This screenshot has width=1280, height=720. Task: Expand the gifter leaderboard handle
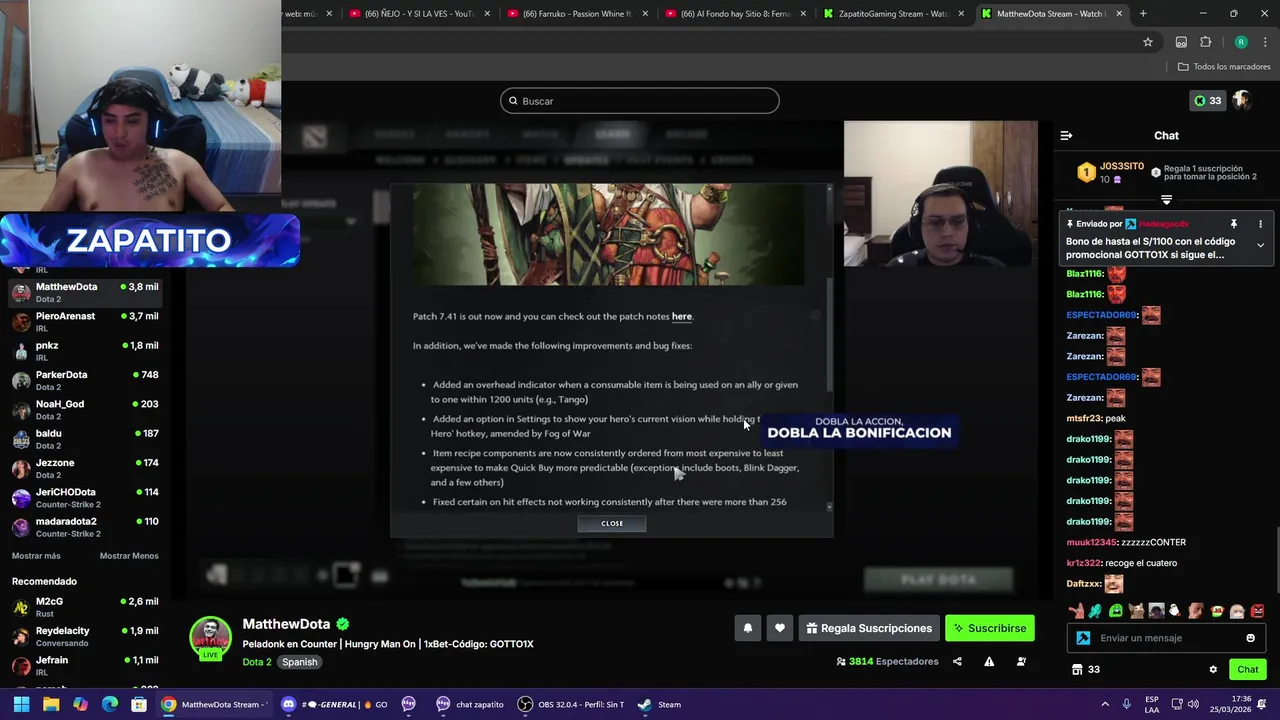(1166, 200)
